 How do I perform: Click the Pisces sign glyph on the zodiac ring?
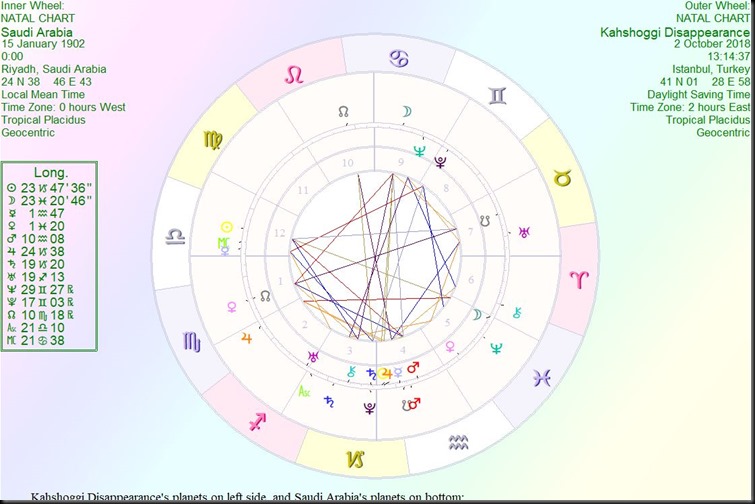[542, 378]
